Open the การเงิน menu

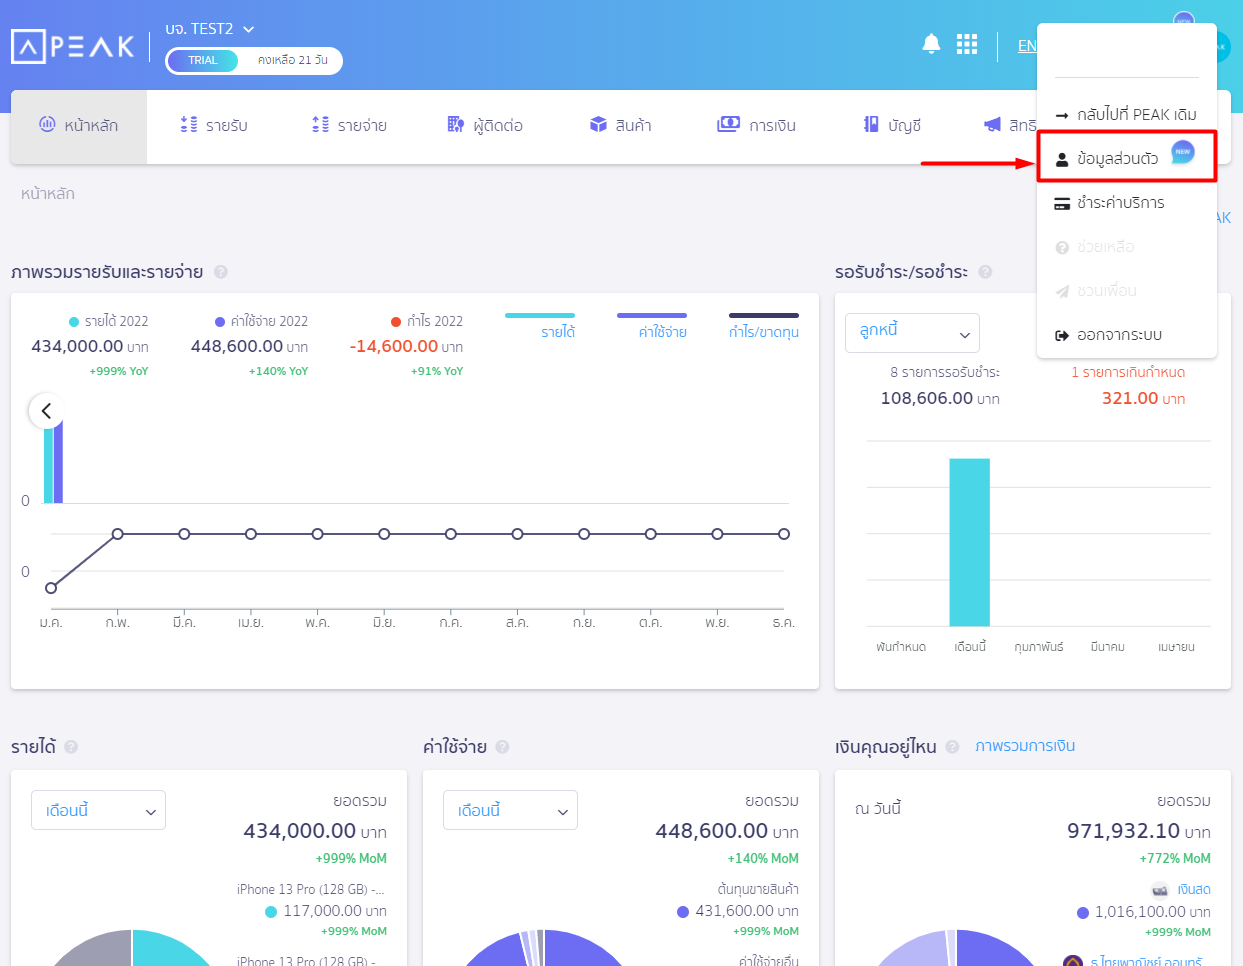(x=757, y=126)
